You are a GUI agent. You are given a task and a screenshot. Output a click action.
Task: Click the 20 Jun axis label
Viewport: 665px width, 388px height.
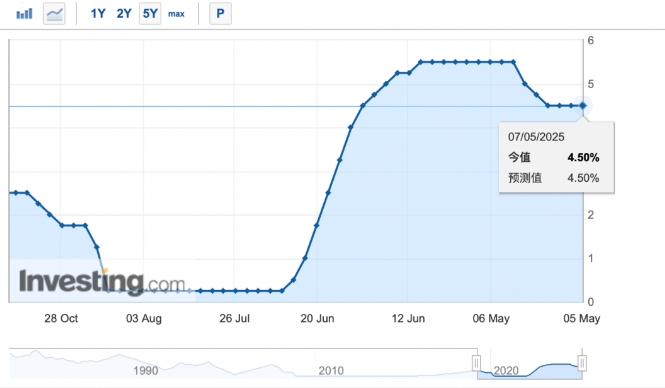pos(317,318)
